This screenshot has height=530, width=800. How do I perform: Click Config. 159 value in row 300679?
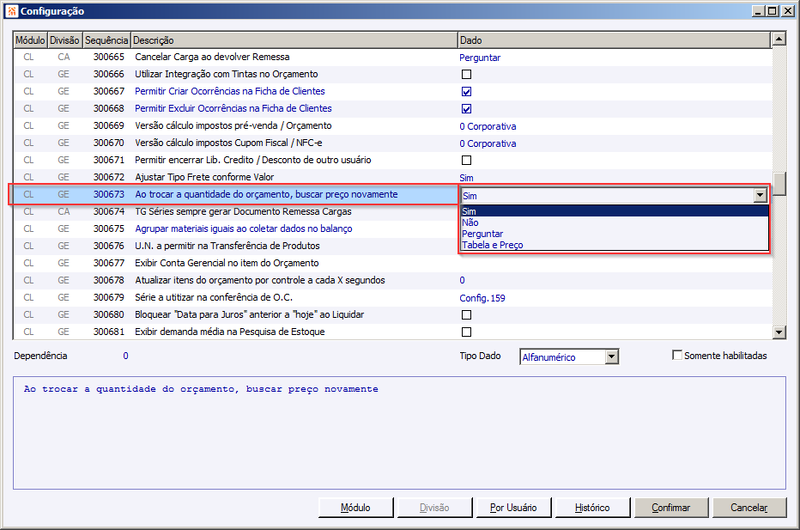(482, 298)
